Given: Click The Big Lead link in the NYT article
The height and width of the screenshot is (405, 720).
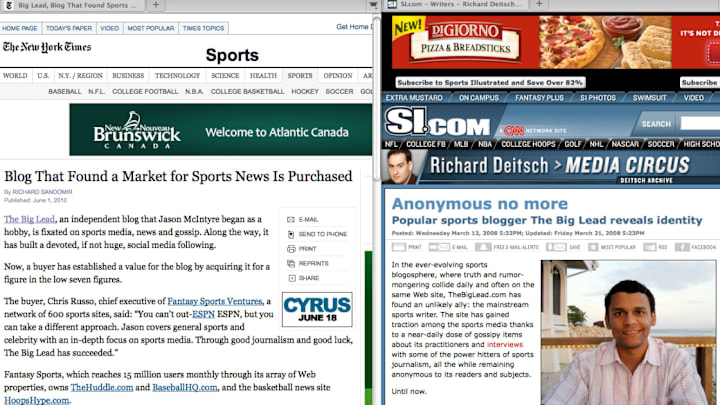Looking at the screenshot, I should coord(29,219).
